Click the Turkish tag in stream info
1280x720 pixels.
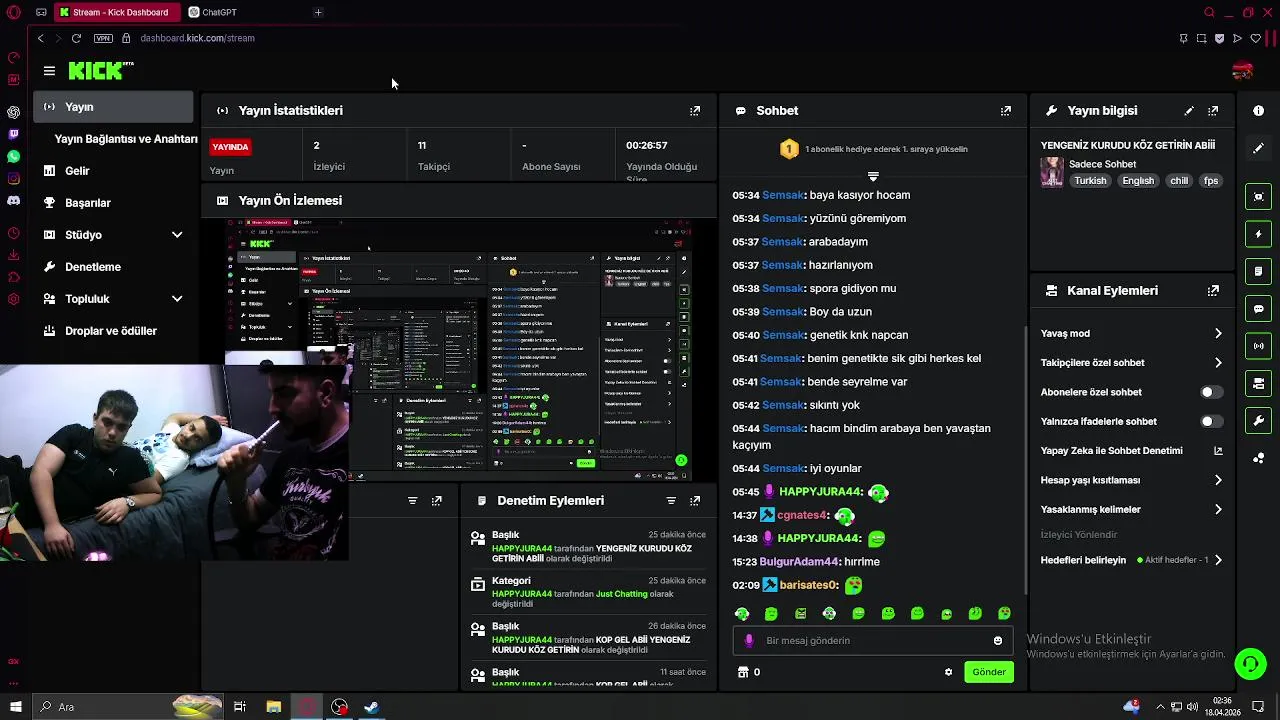pyautogui.click(x=1090, y=181)
